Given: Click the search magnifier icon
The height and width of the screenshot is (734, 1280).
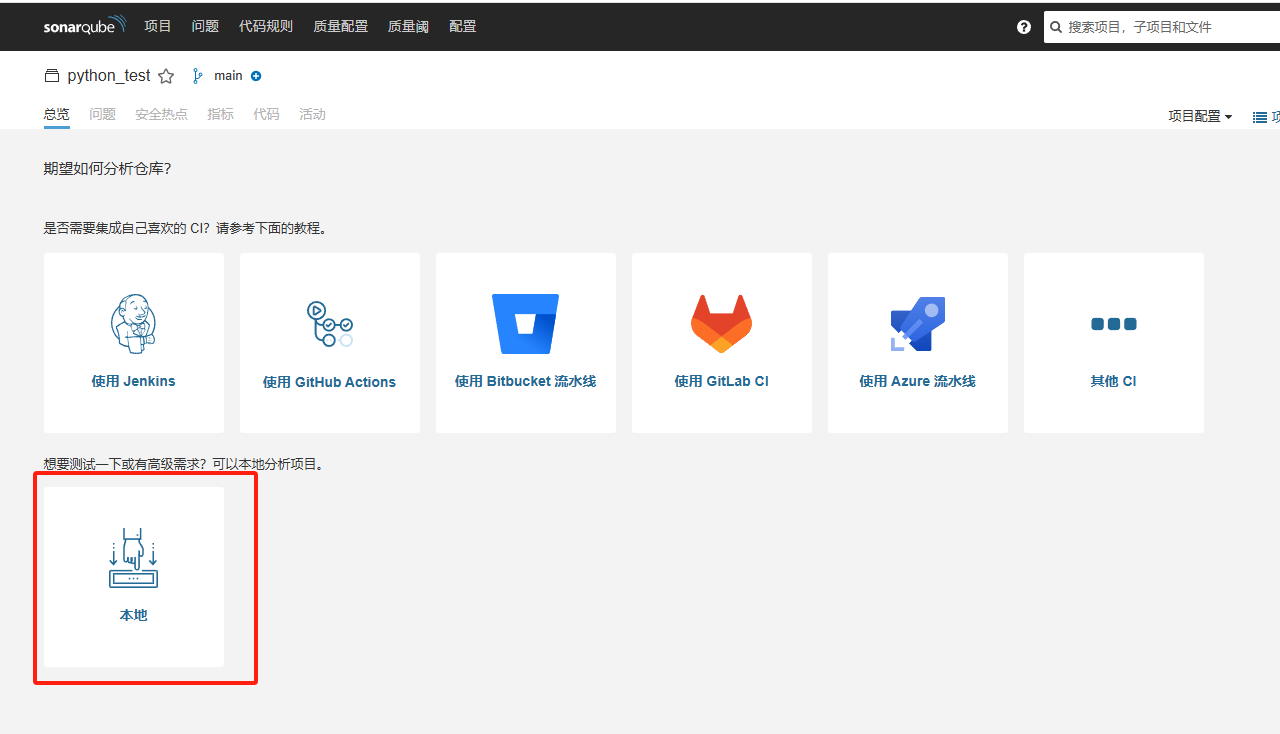Looking at the screenshot, I should (1056, 27).
